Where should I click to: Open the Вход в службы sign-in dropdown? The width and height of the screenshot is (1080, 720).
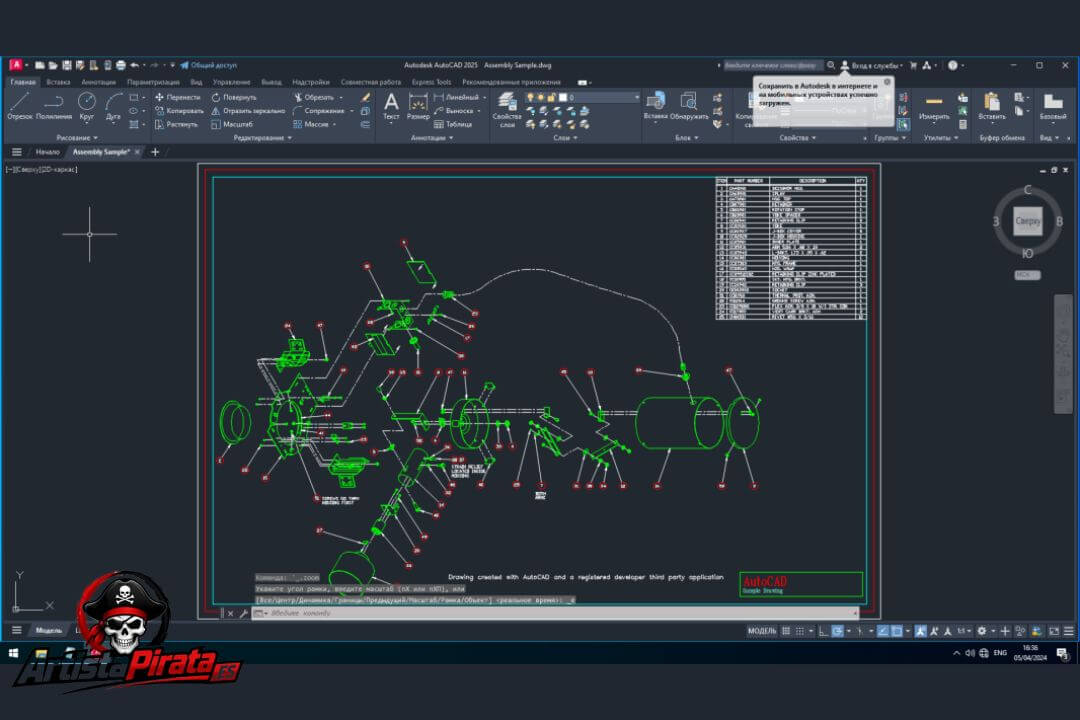click(872, 65)
